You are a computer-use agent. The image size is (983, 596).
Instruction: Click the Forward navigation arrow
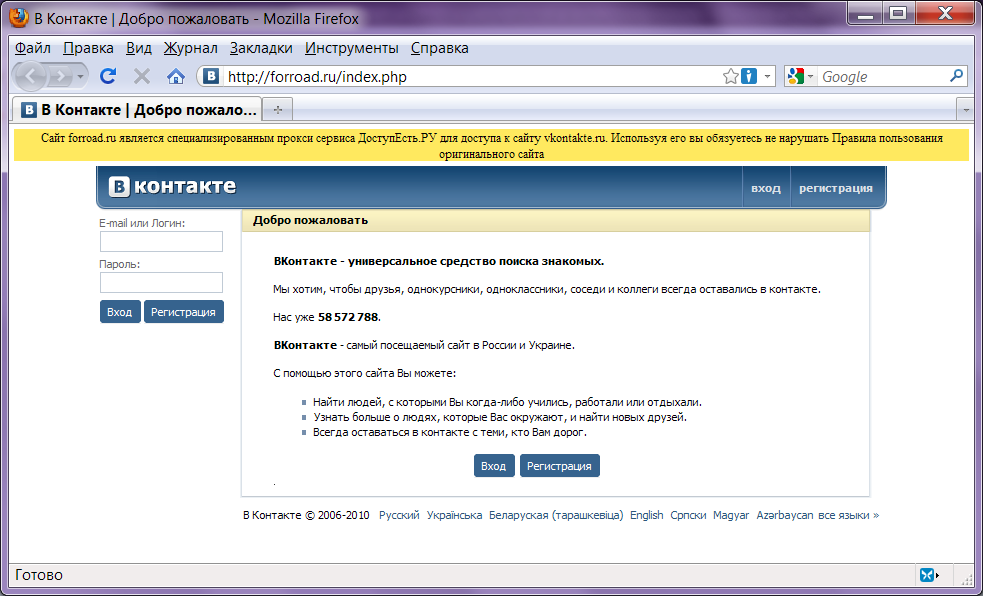point(60,76)
